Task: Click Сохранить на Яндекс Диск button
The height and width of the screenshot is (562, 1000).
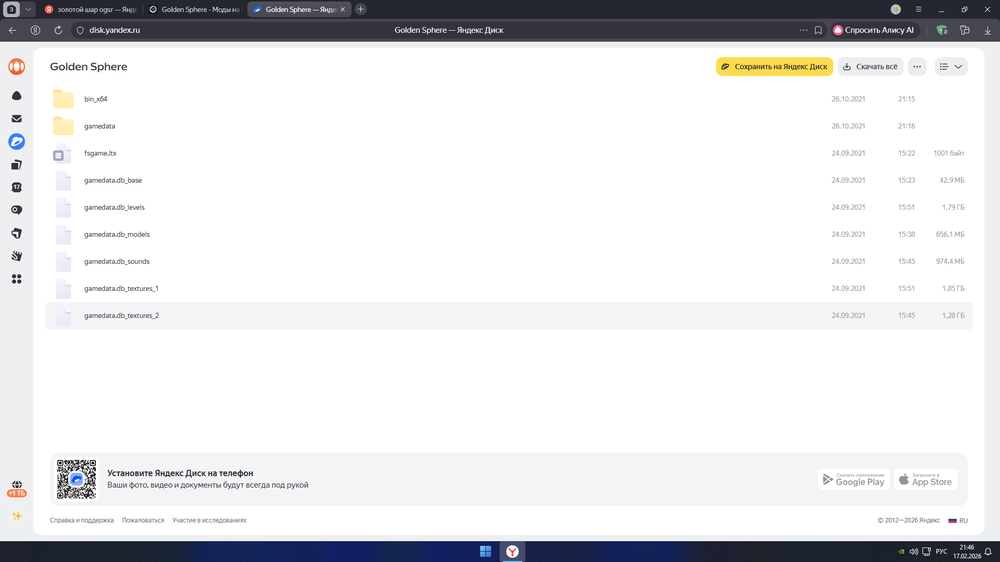Action: coord(774,66)
